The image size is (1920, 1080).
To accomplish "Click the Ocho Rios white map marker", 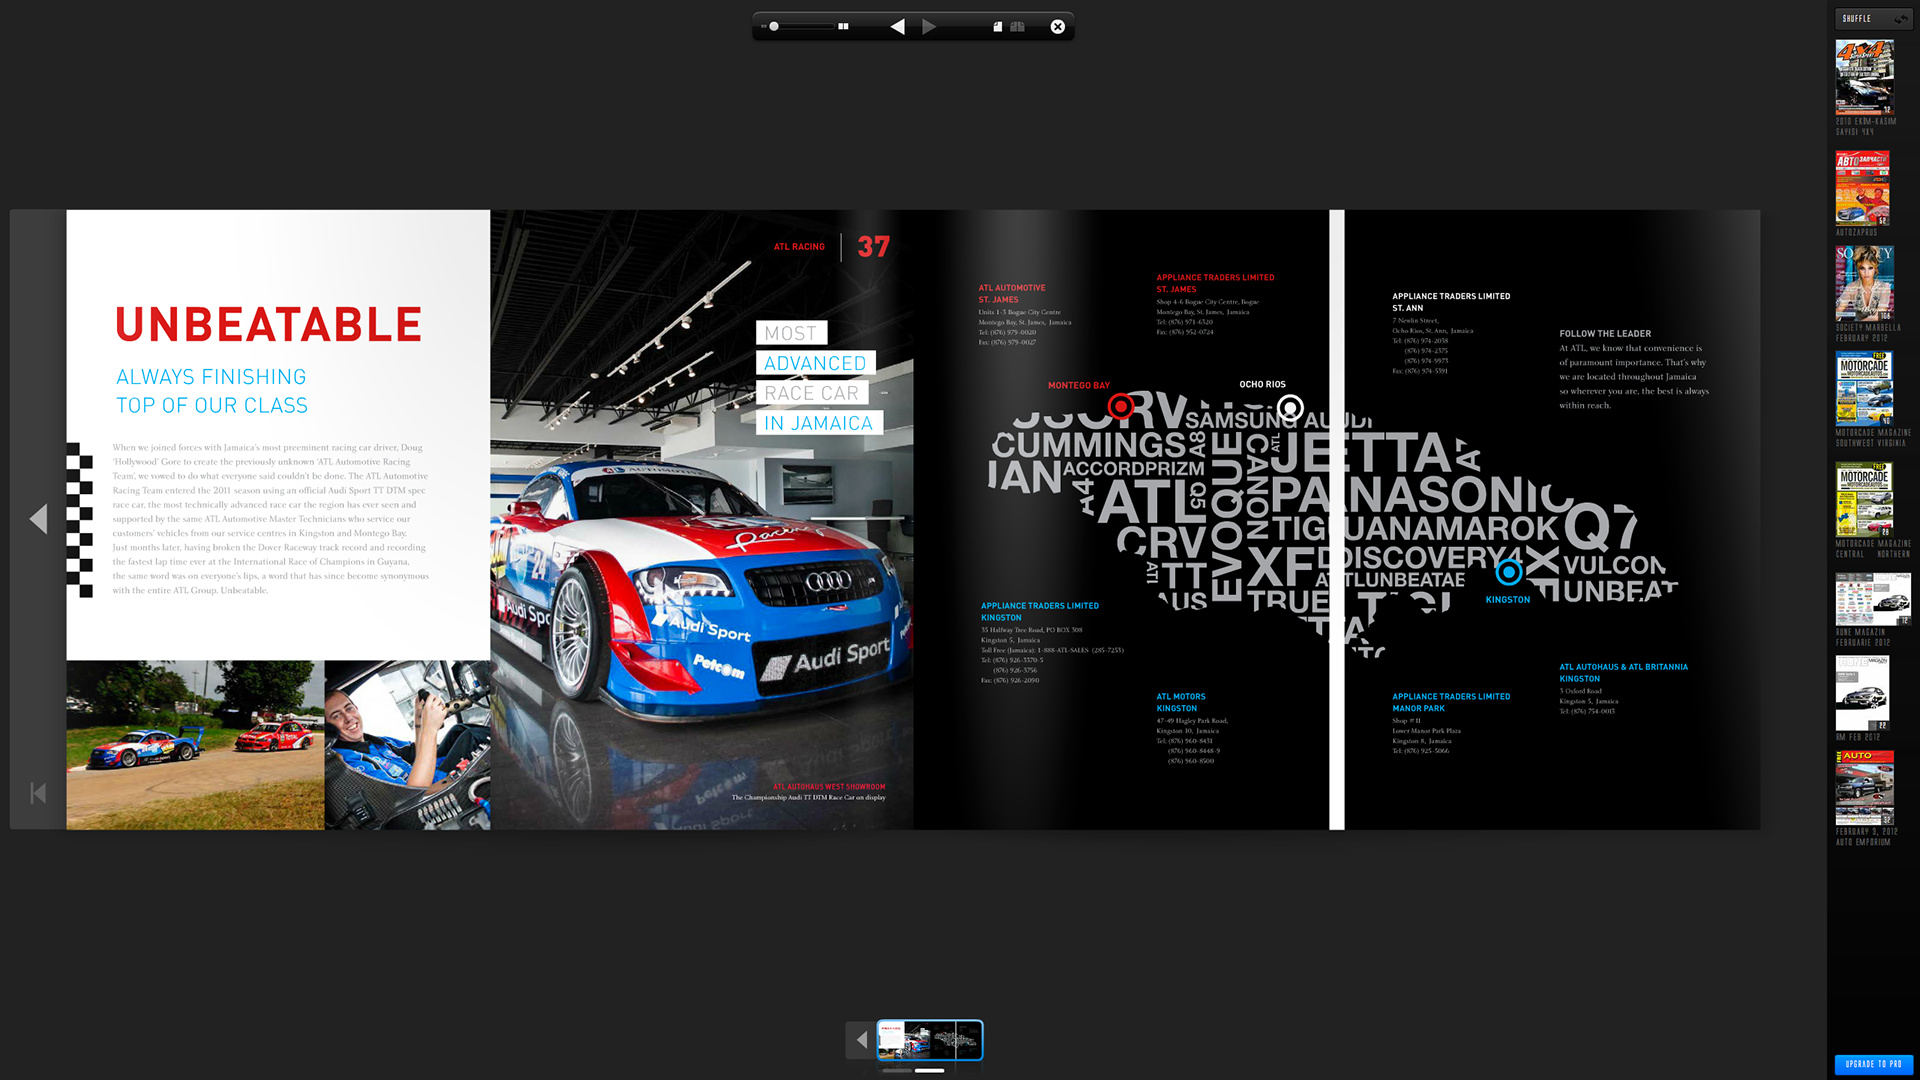I will 1290,408.
